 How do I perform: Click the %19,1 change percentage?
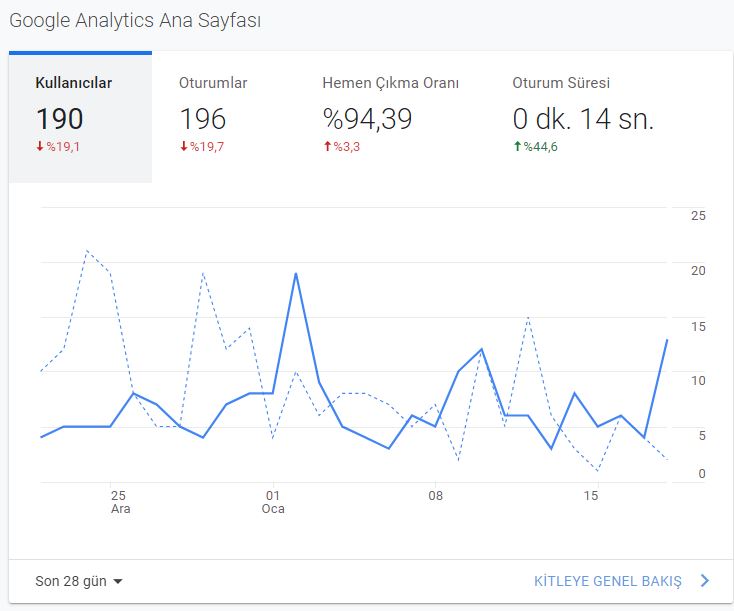pos(63,147)
